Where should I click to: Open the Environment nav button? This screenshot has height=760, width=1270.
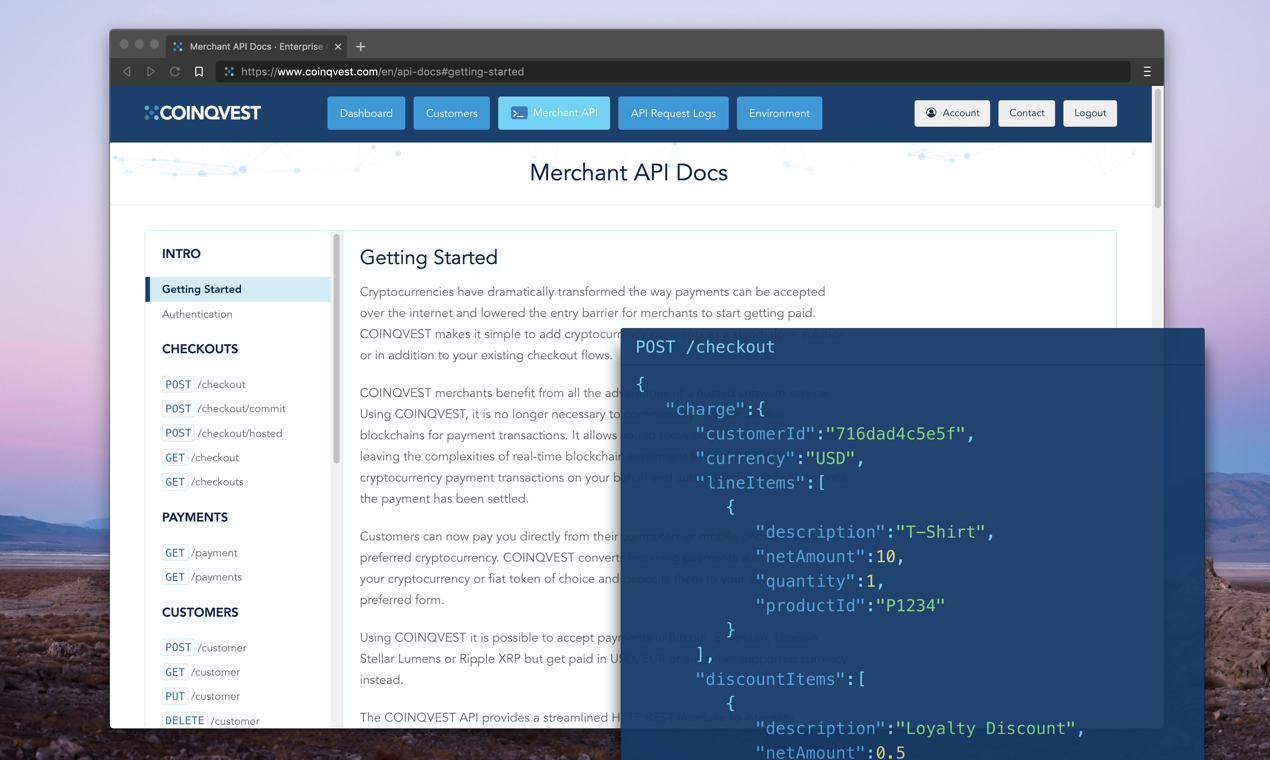[x=779, y=113]
